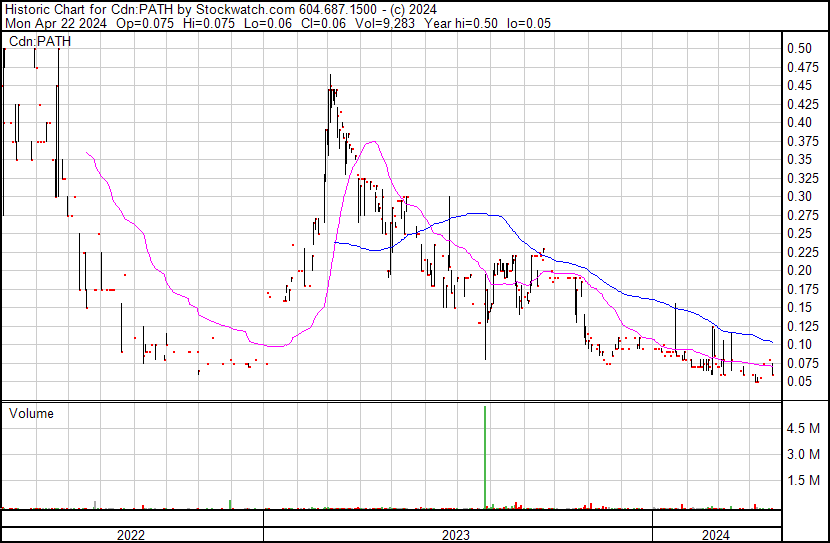Click the Cdn:PATH ticker label in chart
830x543 pixels.
point(37,41)
